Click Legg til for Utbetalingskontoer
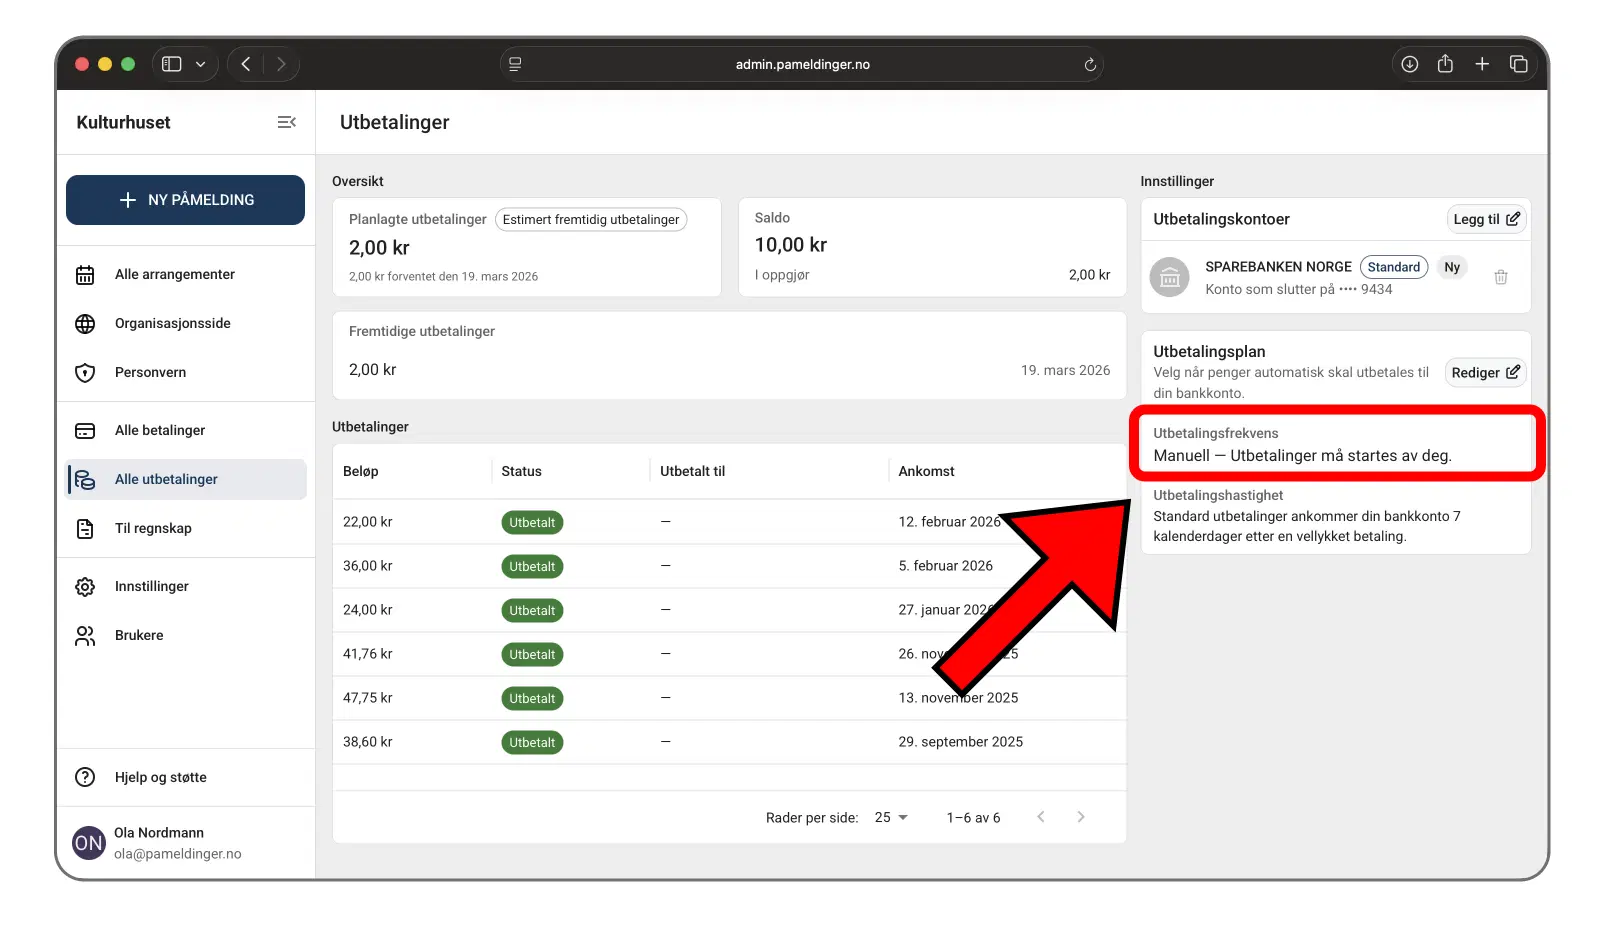Image resolution: width=1604 pixels, height=926 pixels. pyautogui.click(x=1485, y=219)
